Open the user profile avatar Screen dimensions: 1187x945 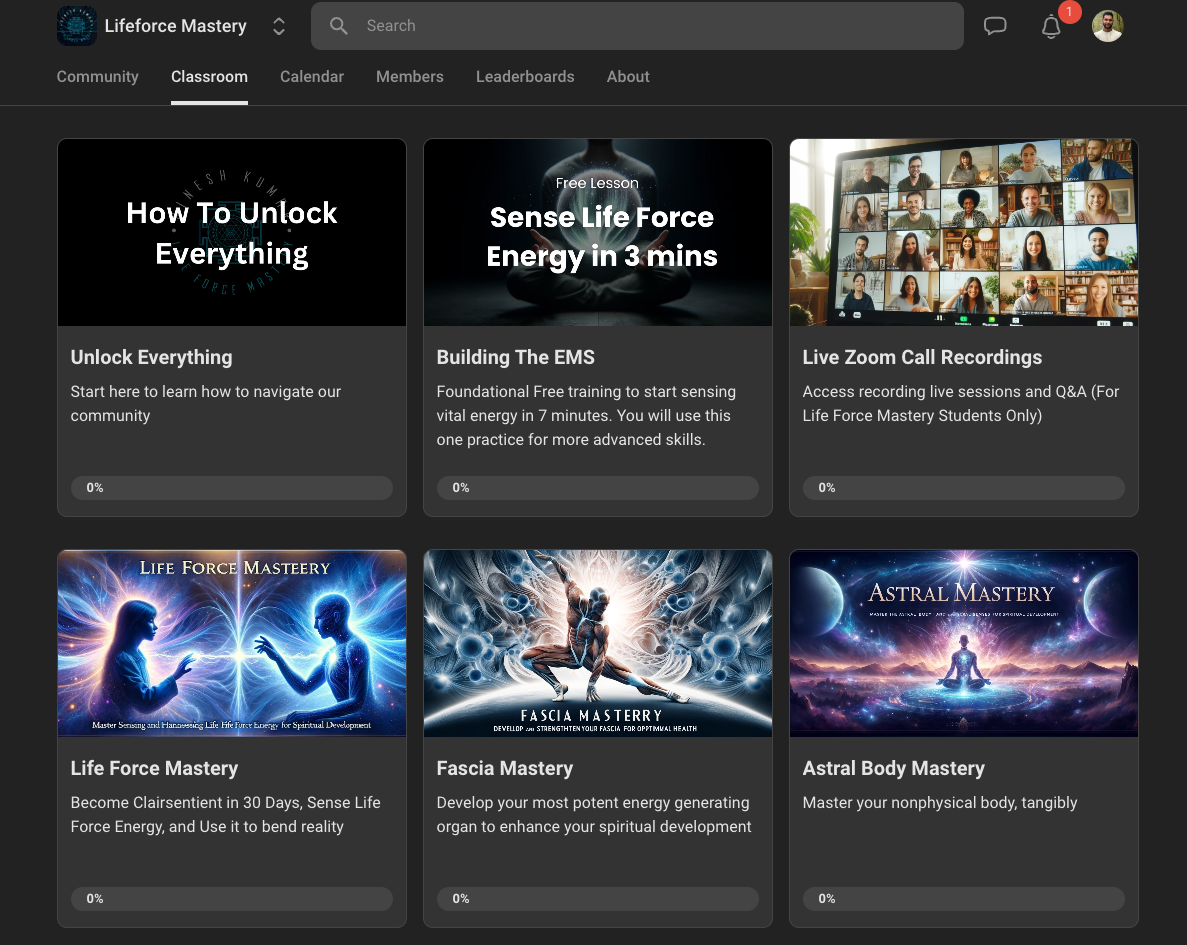tap(1107, 26)
